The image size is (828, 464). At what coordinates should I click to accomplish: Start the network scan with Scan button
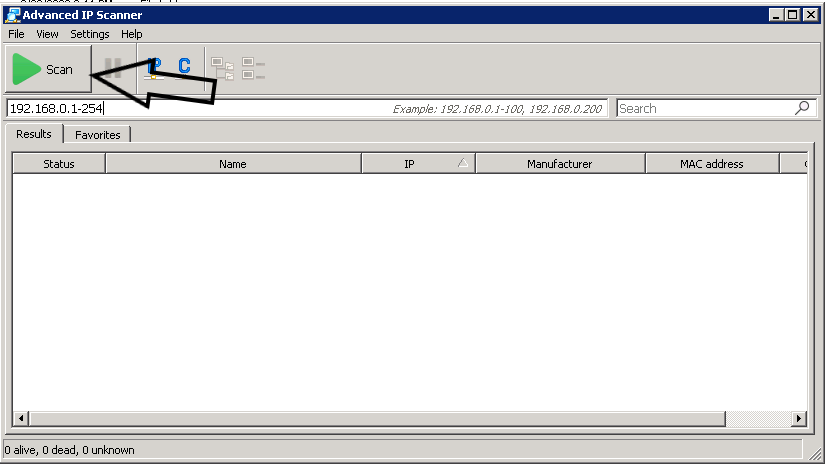48,70
